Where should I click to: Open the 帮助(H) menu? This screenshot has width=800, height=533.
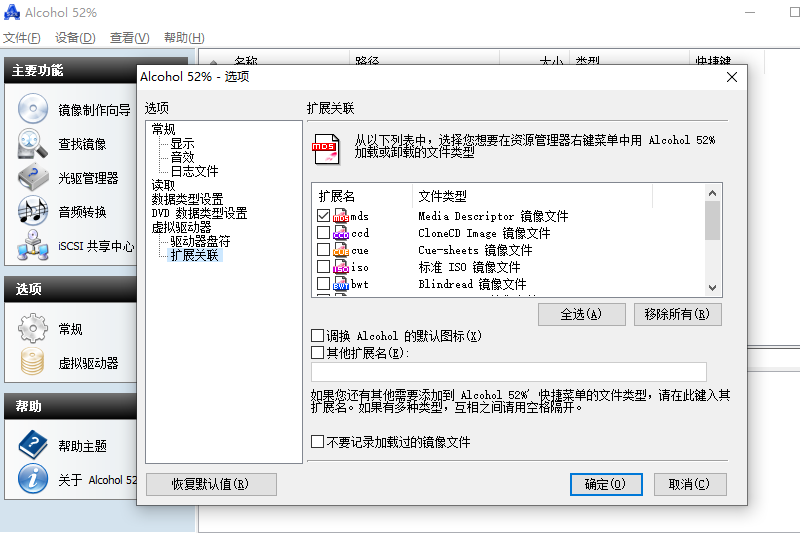[x=184, y=38]
